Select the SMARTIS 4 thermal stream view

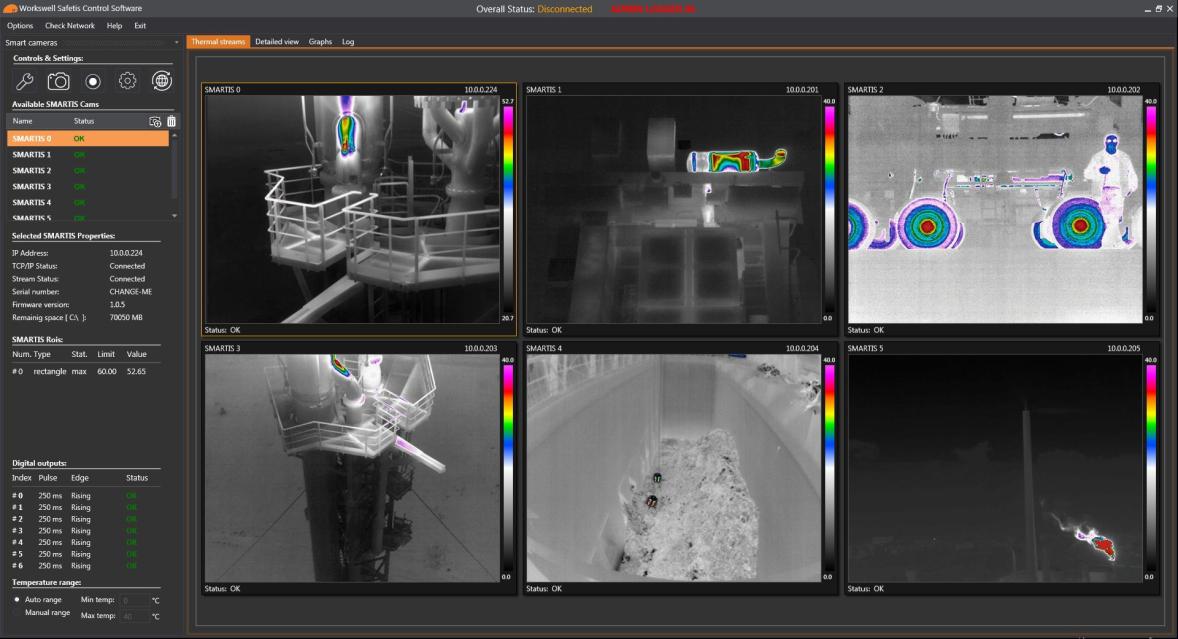673,468
